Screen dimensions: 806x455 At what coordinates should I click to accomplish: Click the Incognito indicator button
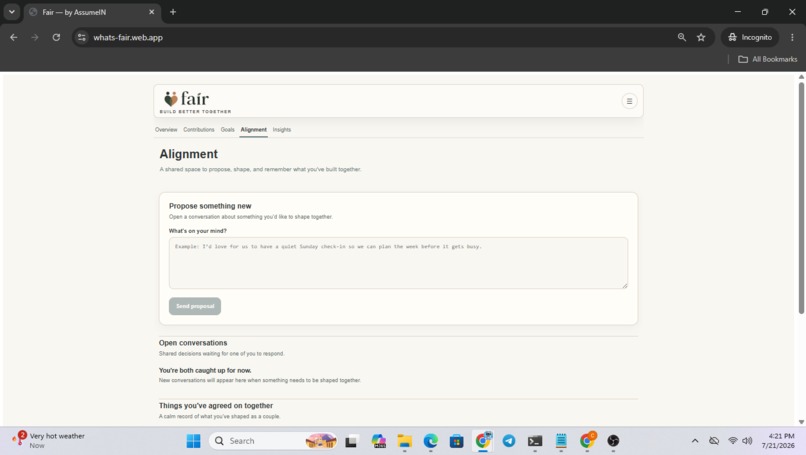click(x=750, y=38)
